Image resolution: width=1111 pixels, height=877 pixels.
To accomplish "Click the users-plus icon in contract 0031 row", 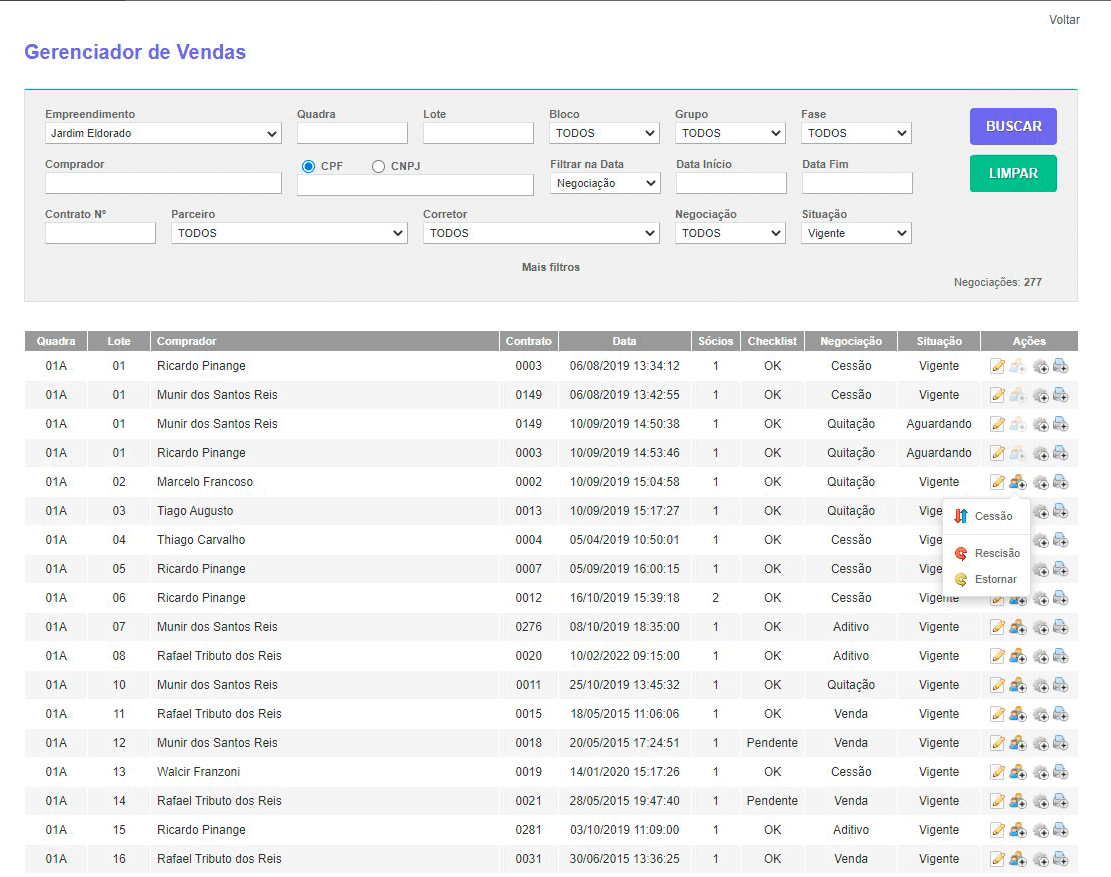I will (x=1018, y=859).
